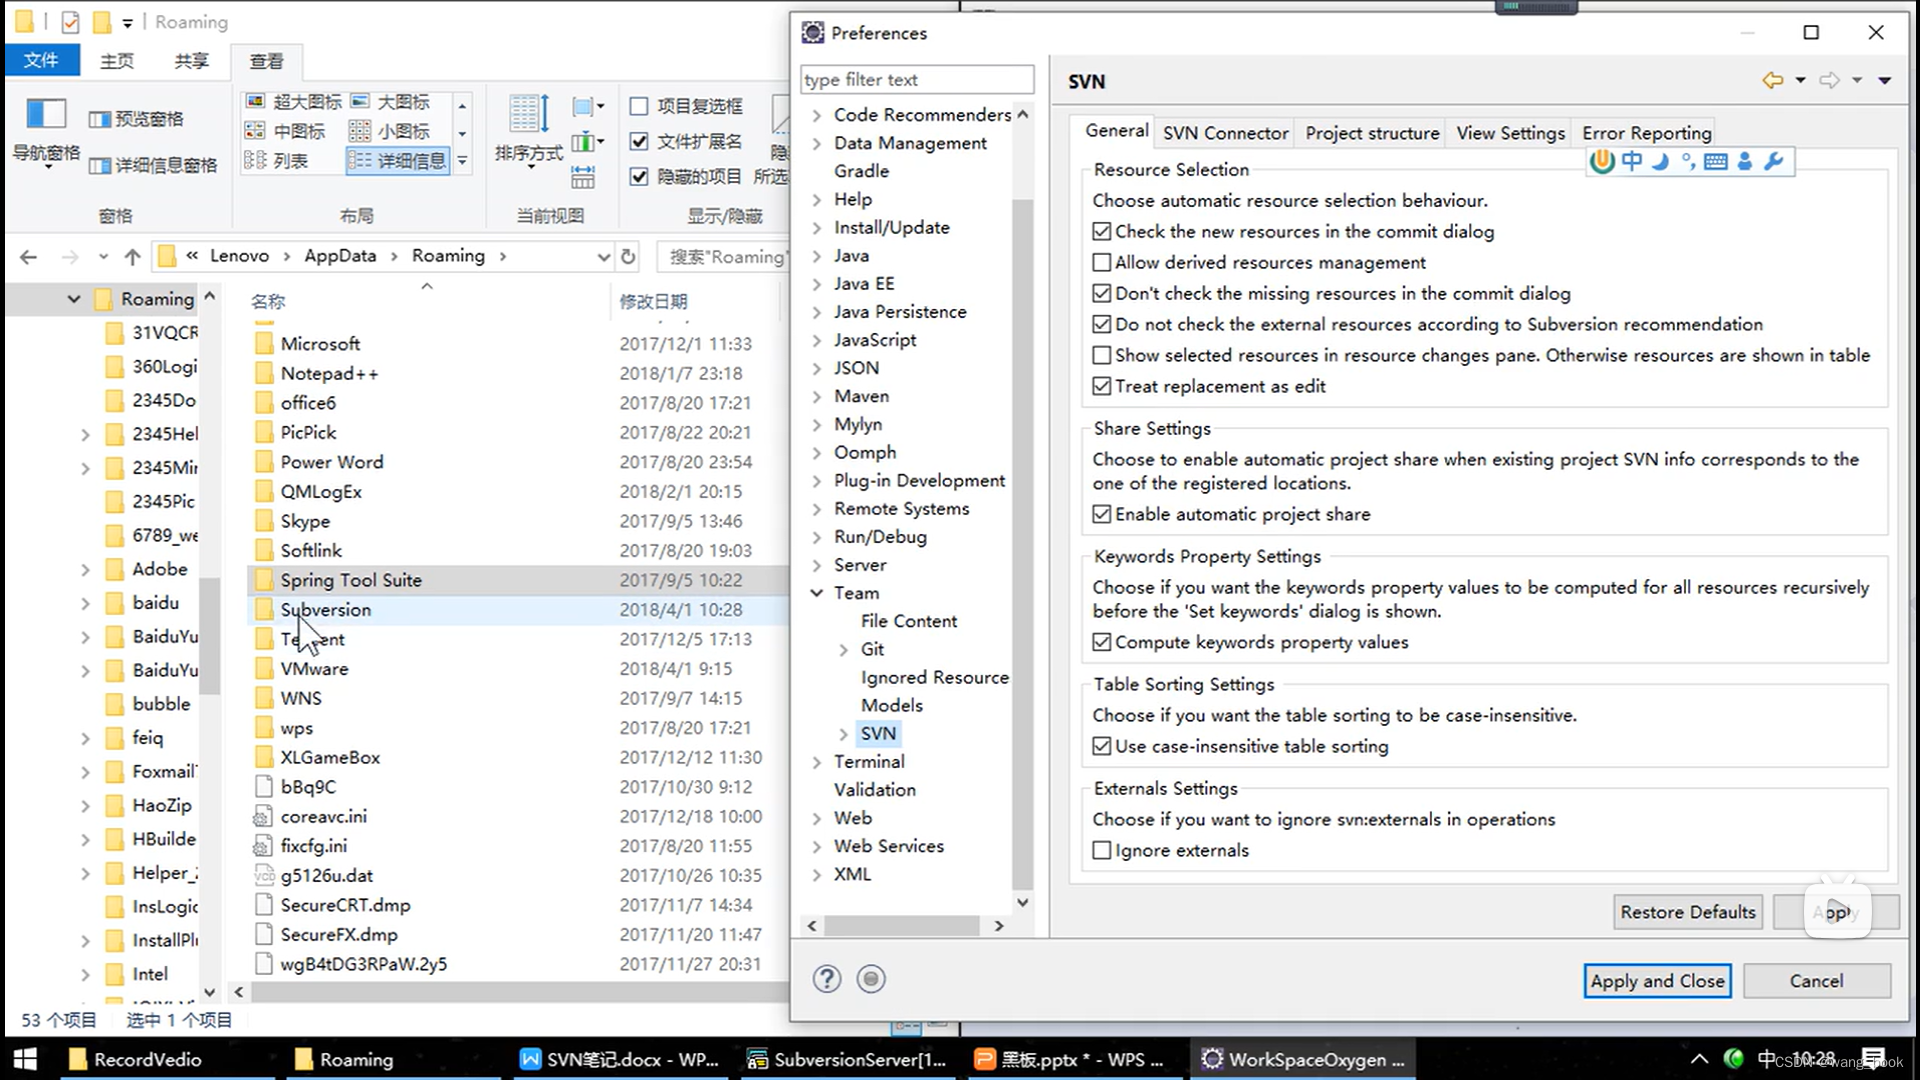Screen dimensions: 1920x1080
Task: Expand the Java node in preferences tree
Action: 817,256
